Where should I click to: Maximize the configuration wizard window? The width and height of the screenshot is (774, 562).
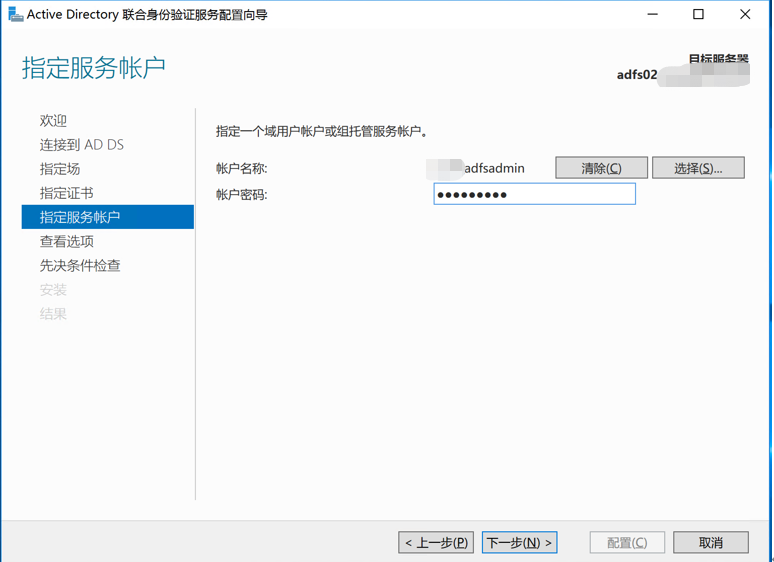[x=698, y=14]
